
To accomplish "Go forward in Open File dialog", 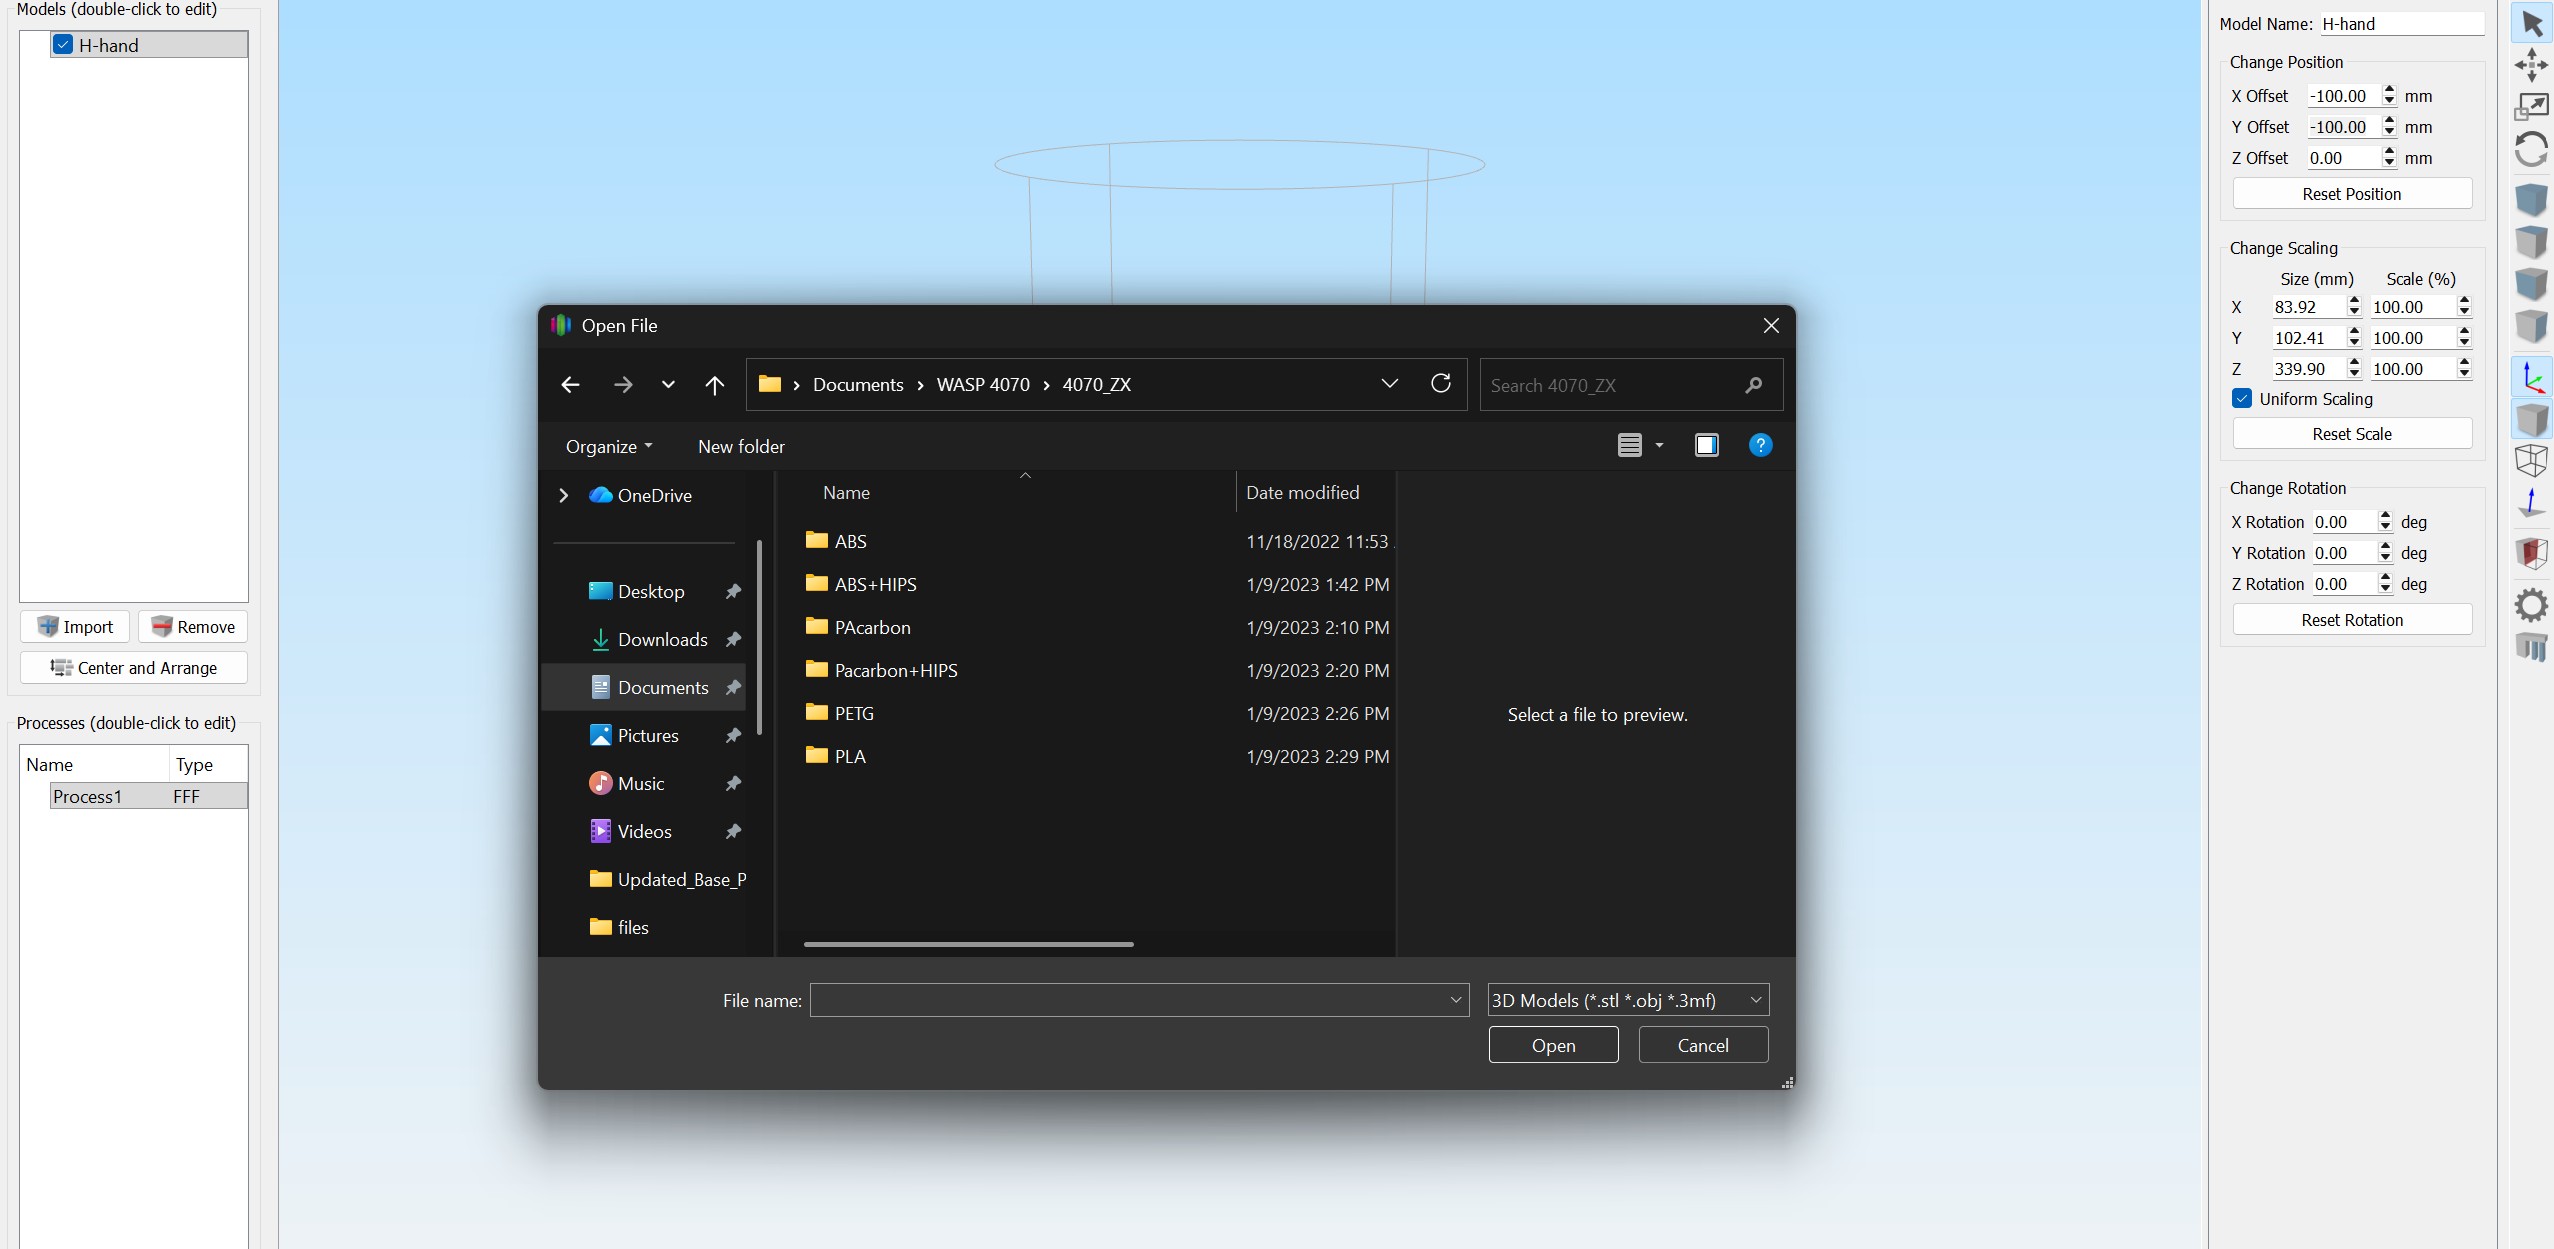I will 623,385.
